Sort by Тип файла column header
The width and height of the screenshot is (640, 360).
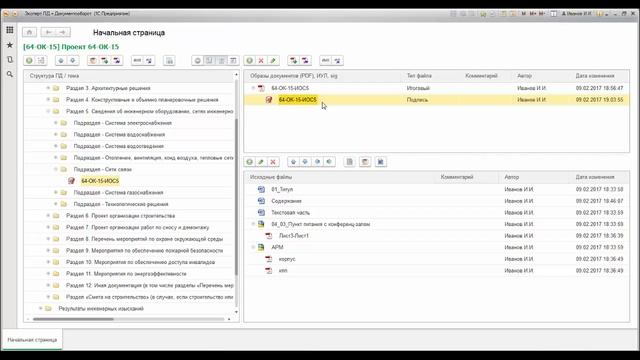tap(419, 76)
